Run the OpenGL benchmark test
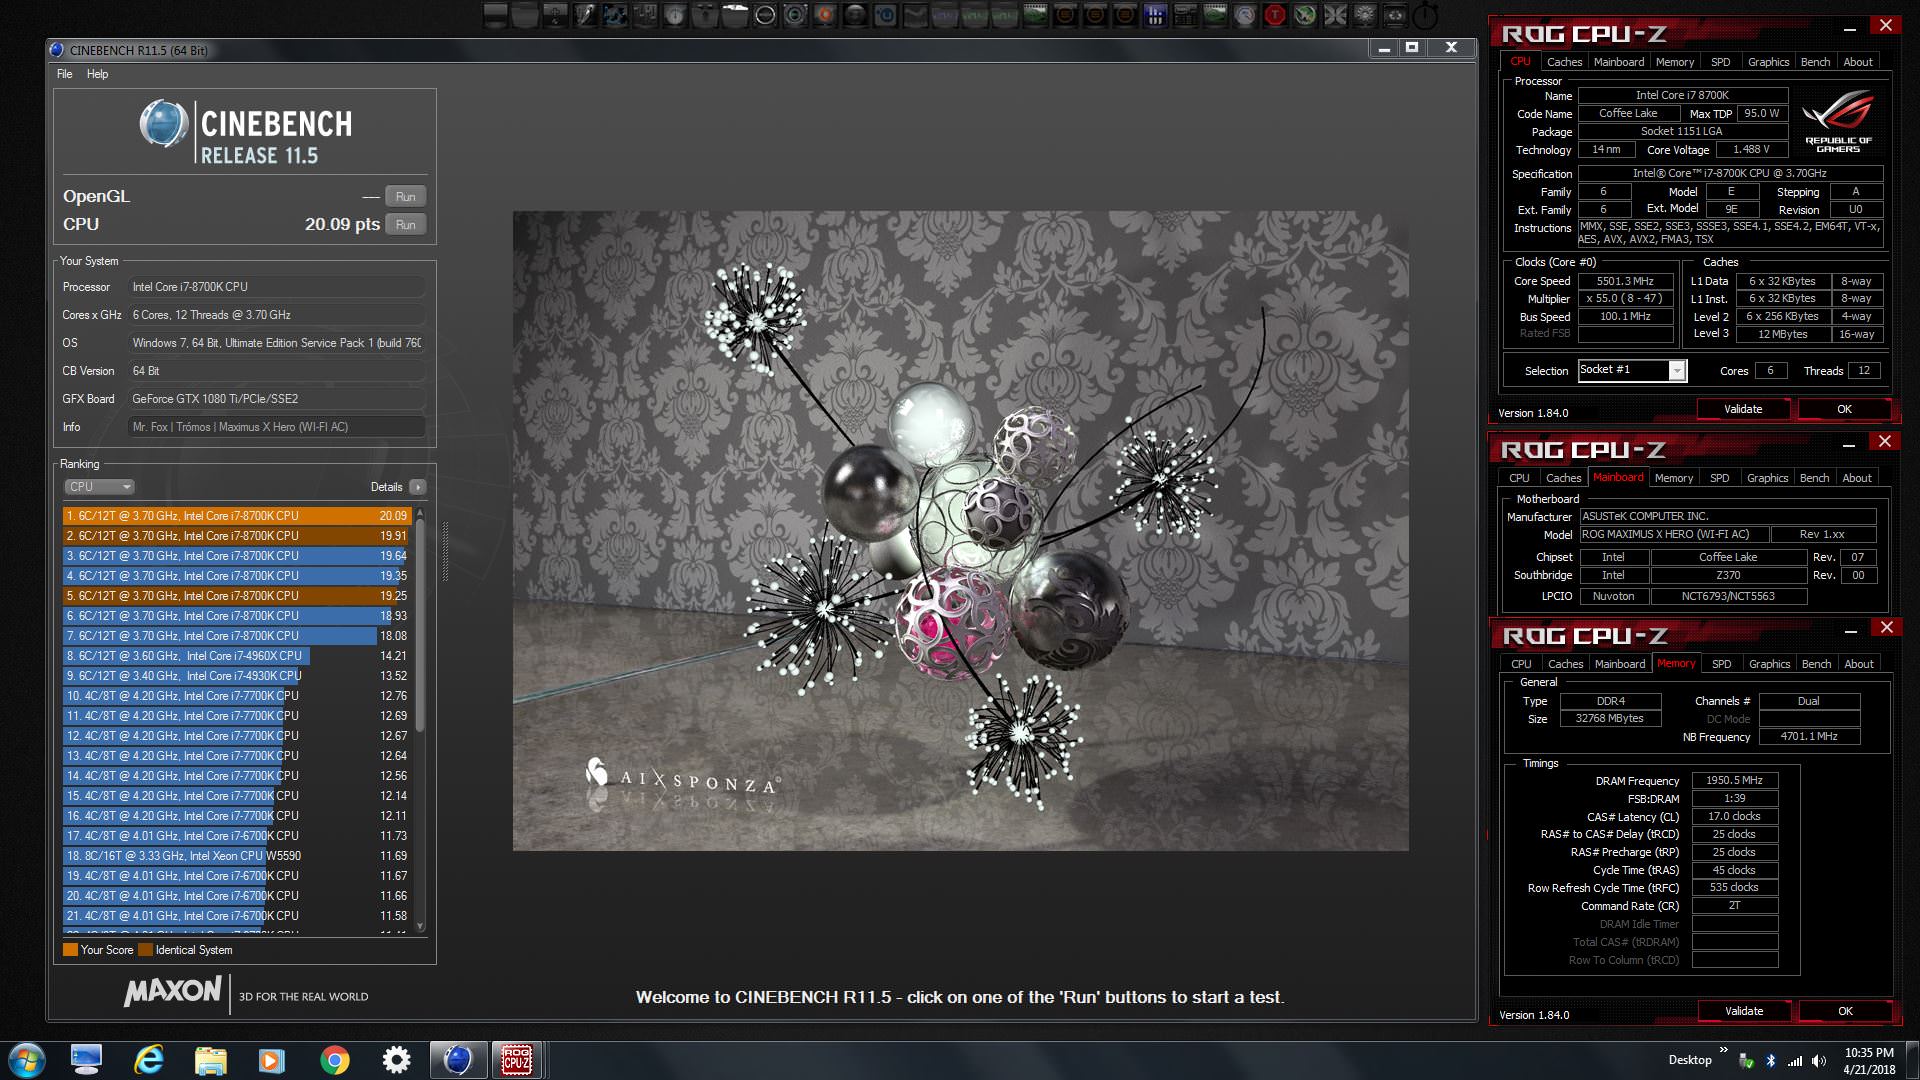This screenshot has width=1920, height=1080. coord(405,197)
